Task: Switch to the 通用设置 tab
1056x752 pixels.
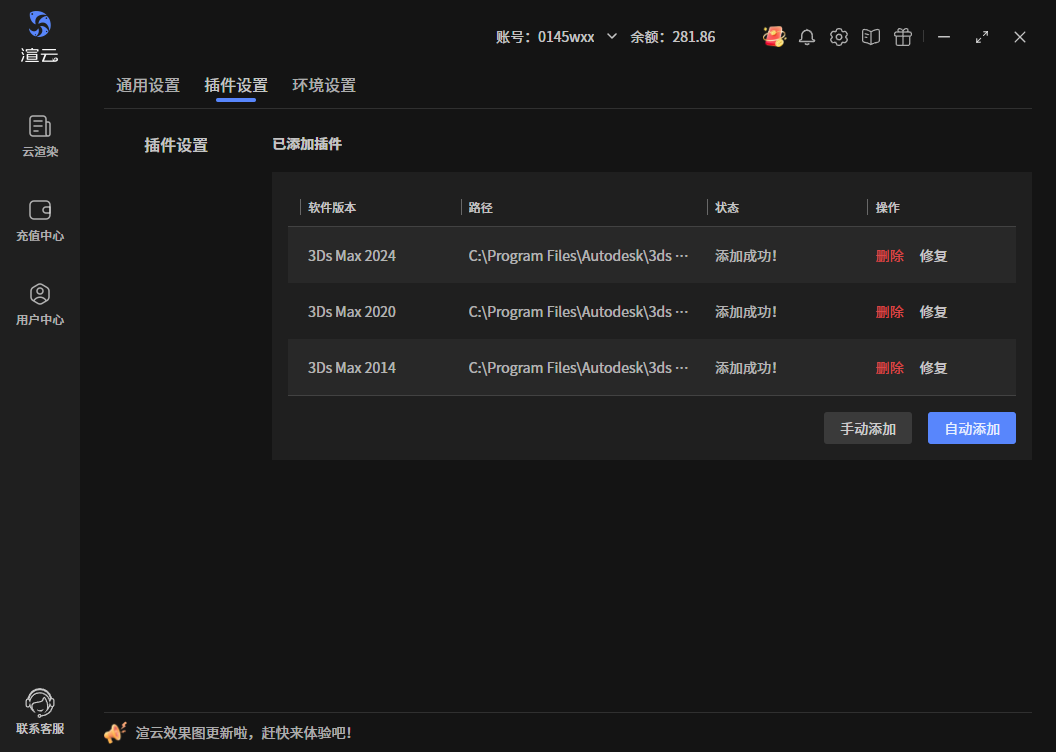Action: pos(148,86)
